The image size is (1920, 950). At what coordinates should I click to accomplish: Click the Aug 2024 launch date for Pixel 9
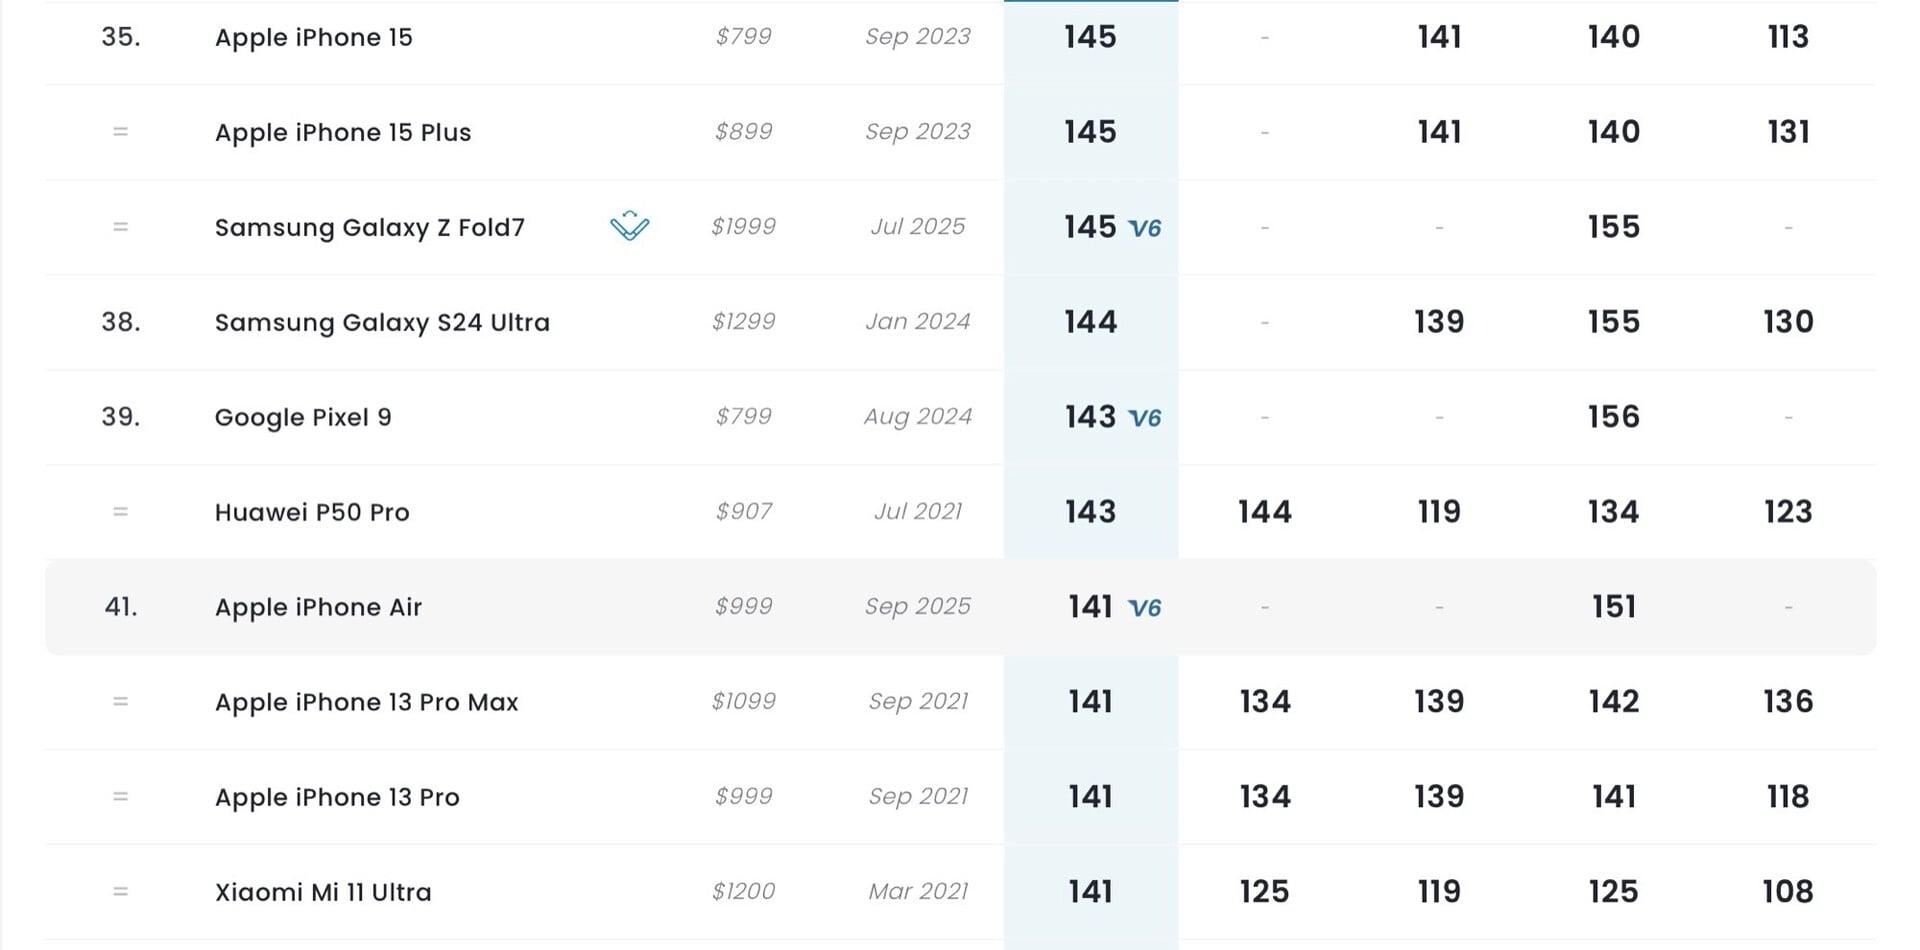pos(917,417)
